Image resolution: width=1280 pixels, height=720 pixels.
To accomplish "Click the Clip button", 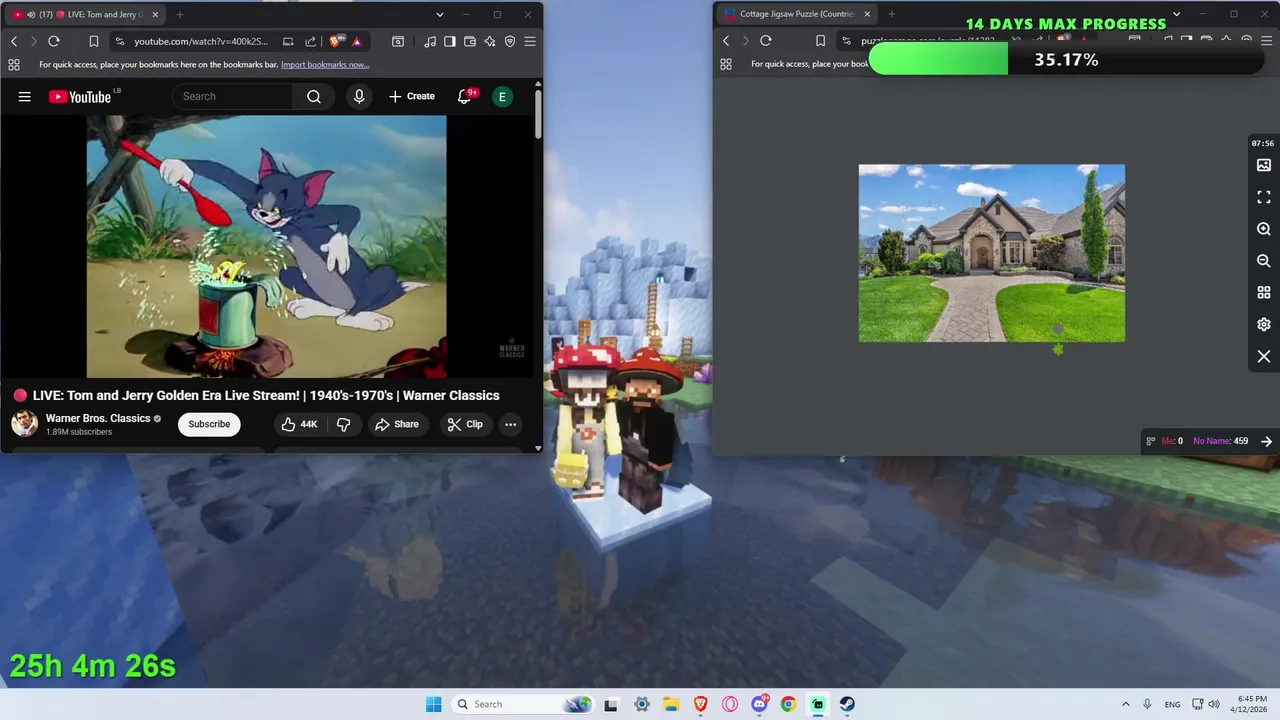I will pos(465,424).
